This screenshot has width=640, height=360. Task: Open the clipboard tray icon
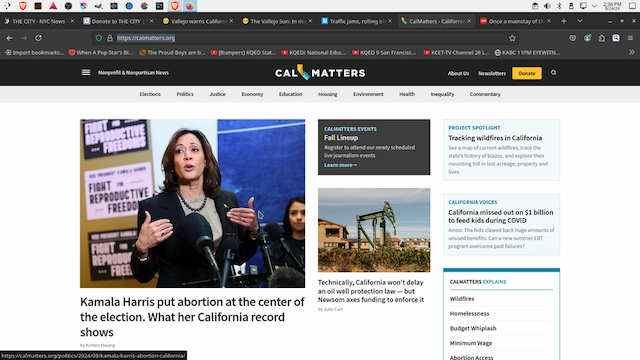click(535, 6)
